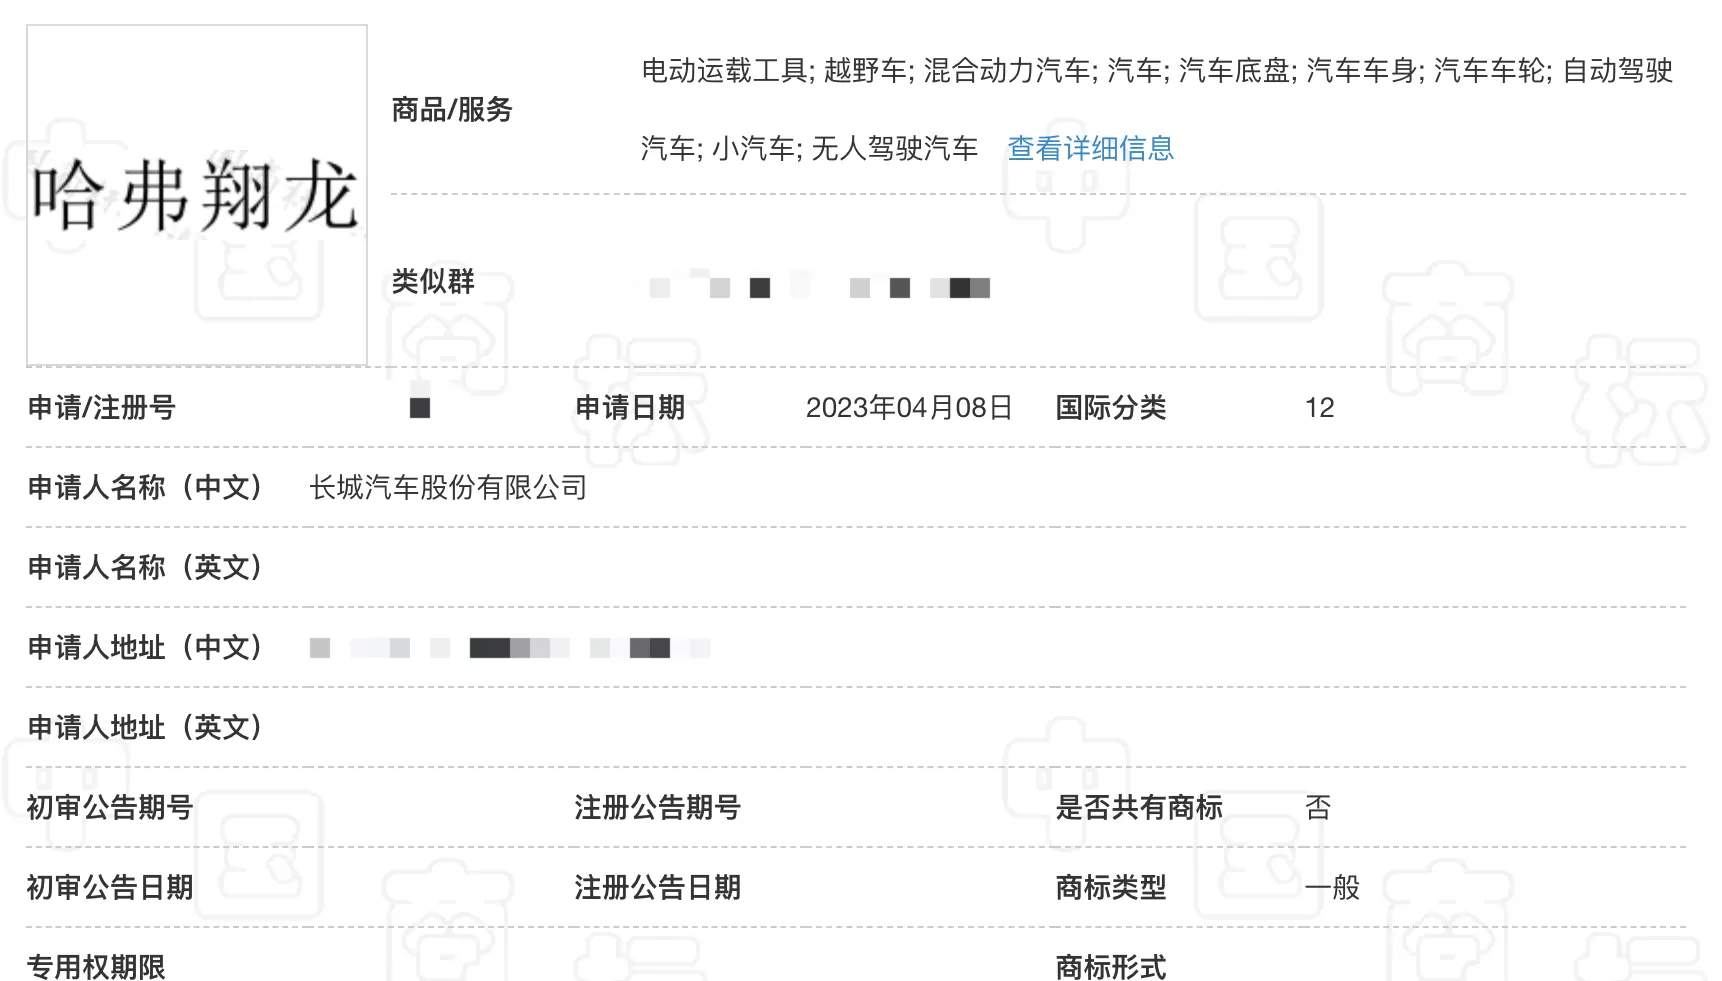Viewport: 1722px width, 981px height.
Task: Click the 注册公告日期 label
Action: point(658,887)
